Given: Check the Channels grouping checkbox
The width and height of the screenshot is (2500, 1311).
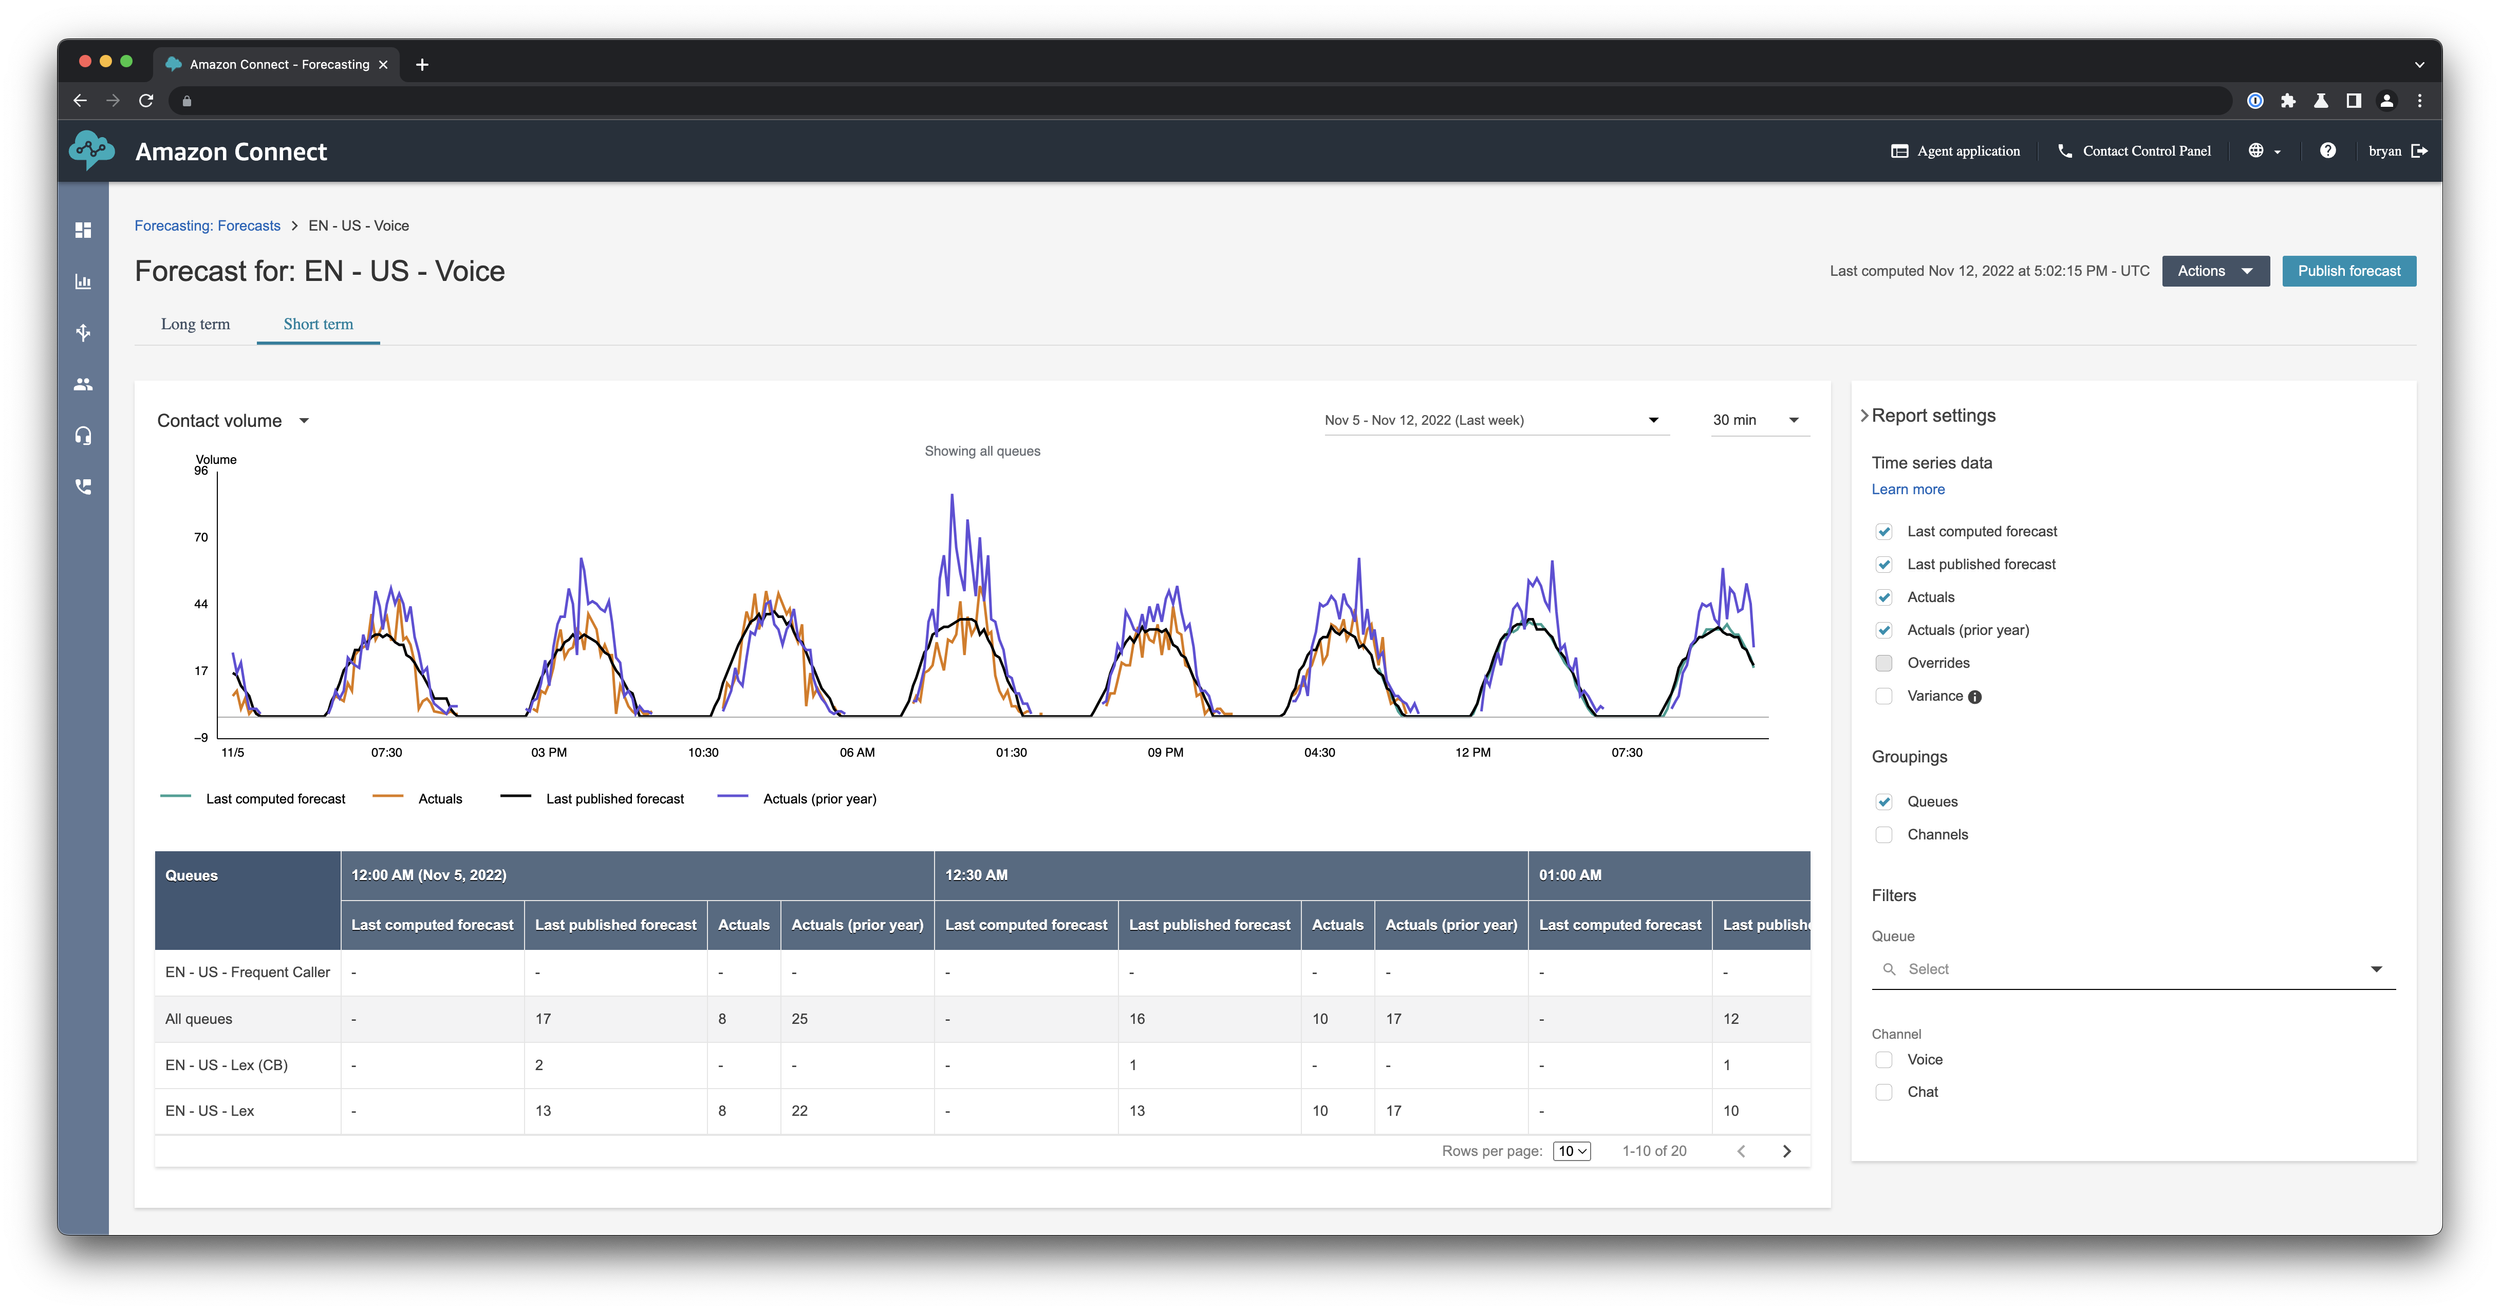Looking at the screenshot, I should tap(1884, 835).
